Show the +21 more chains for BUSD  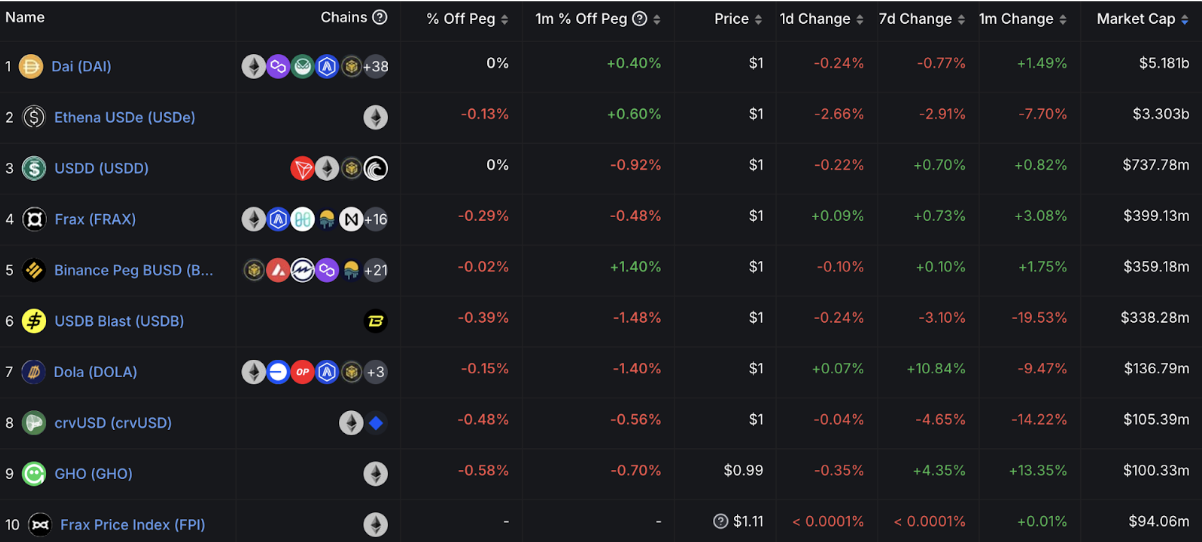(376, 270)
